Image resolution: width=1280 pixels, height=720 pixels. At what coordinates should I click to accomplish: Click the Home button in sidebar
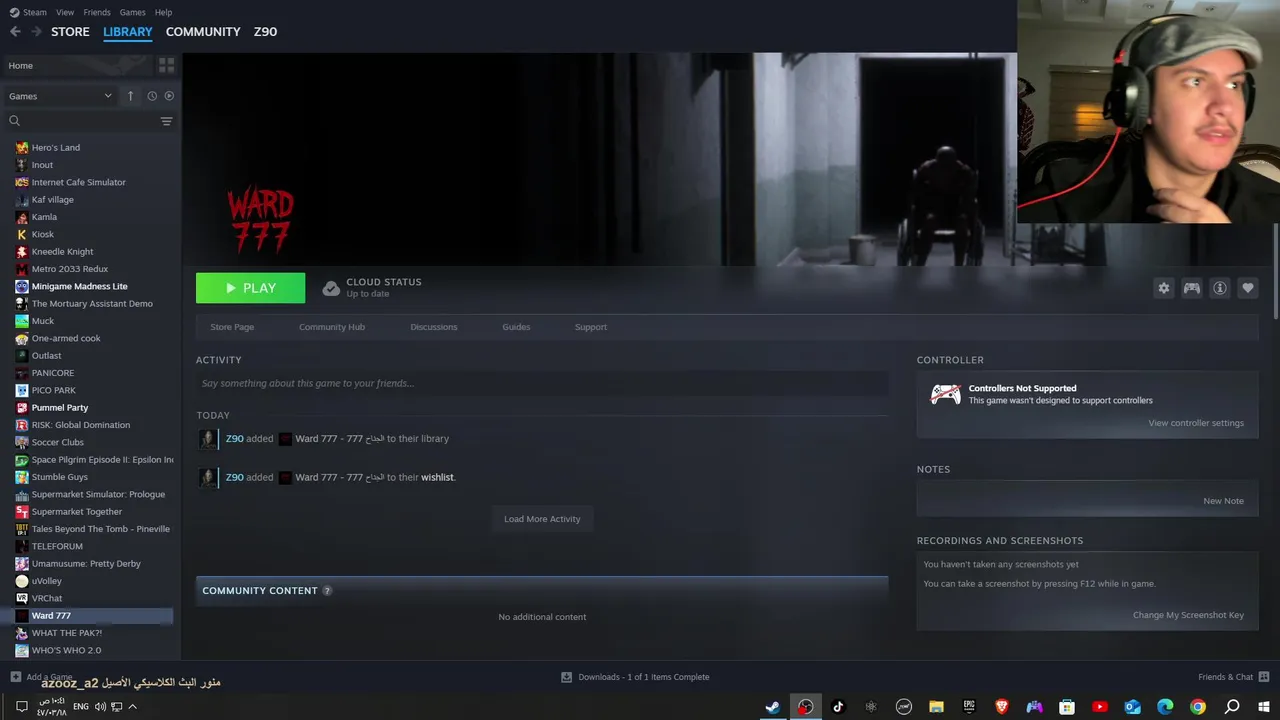click(x=78, y=65)
